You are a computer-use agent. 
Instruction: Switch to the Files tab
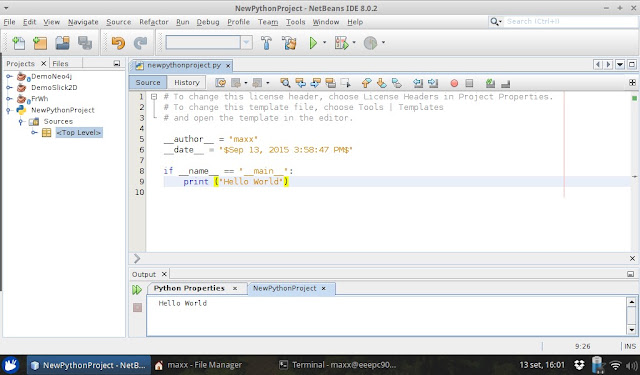(x=60, y=64)
